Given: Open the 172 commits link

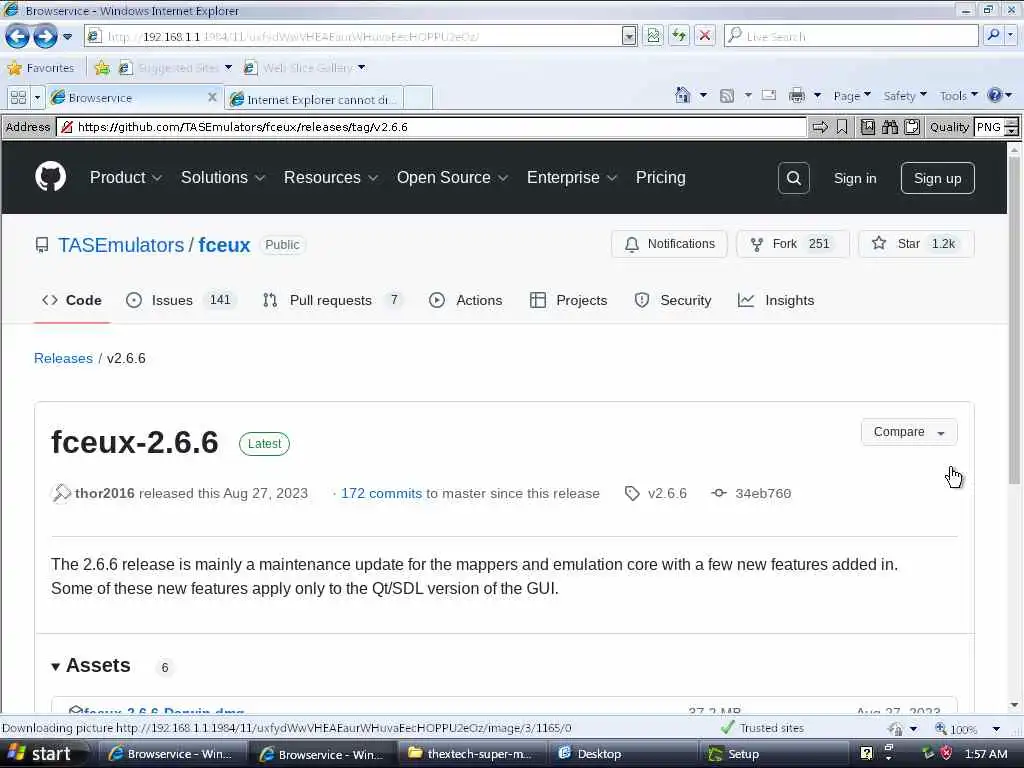Looking at the screenshot, I should click(381, 494).
